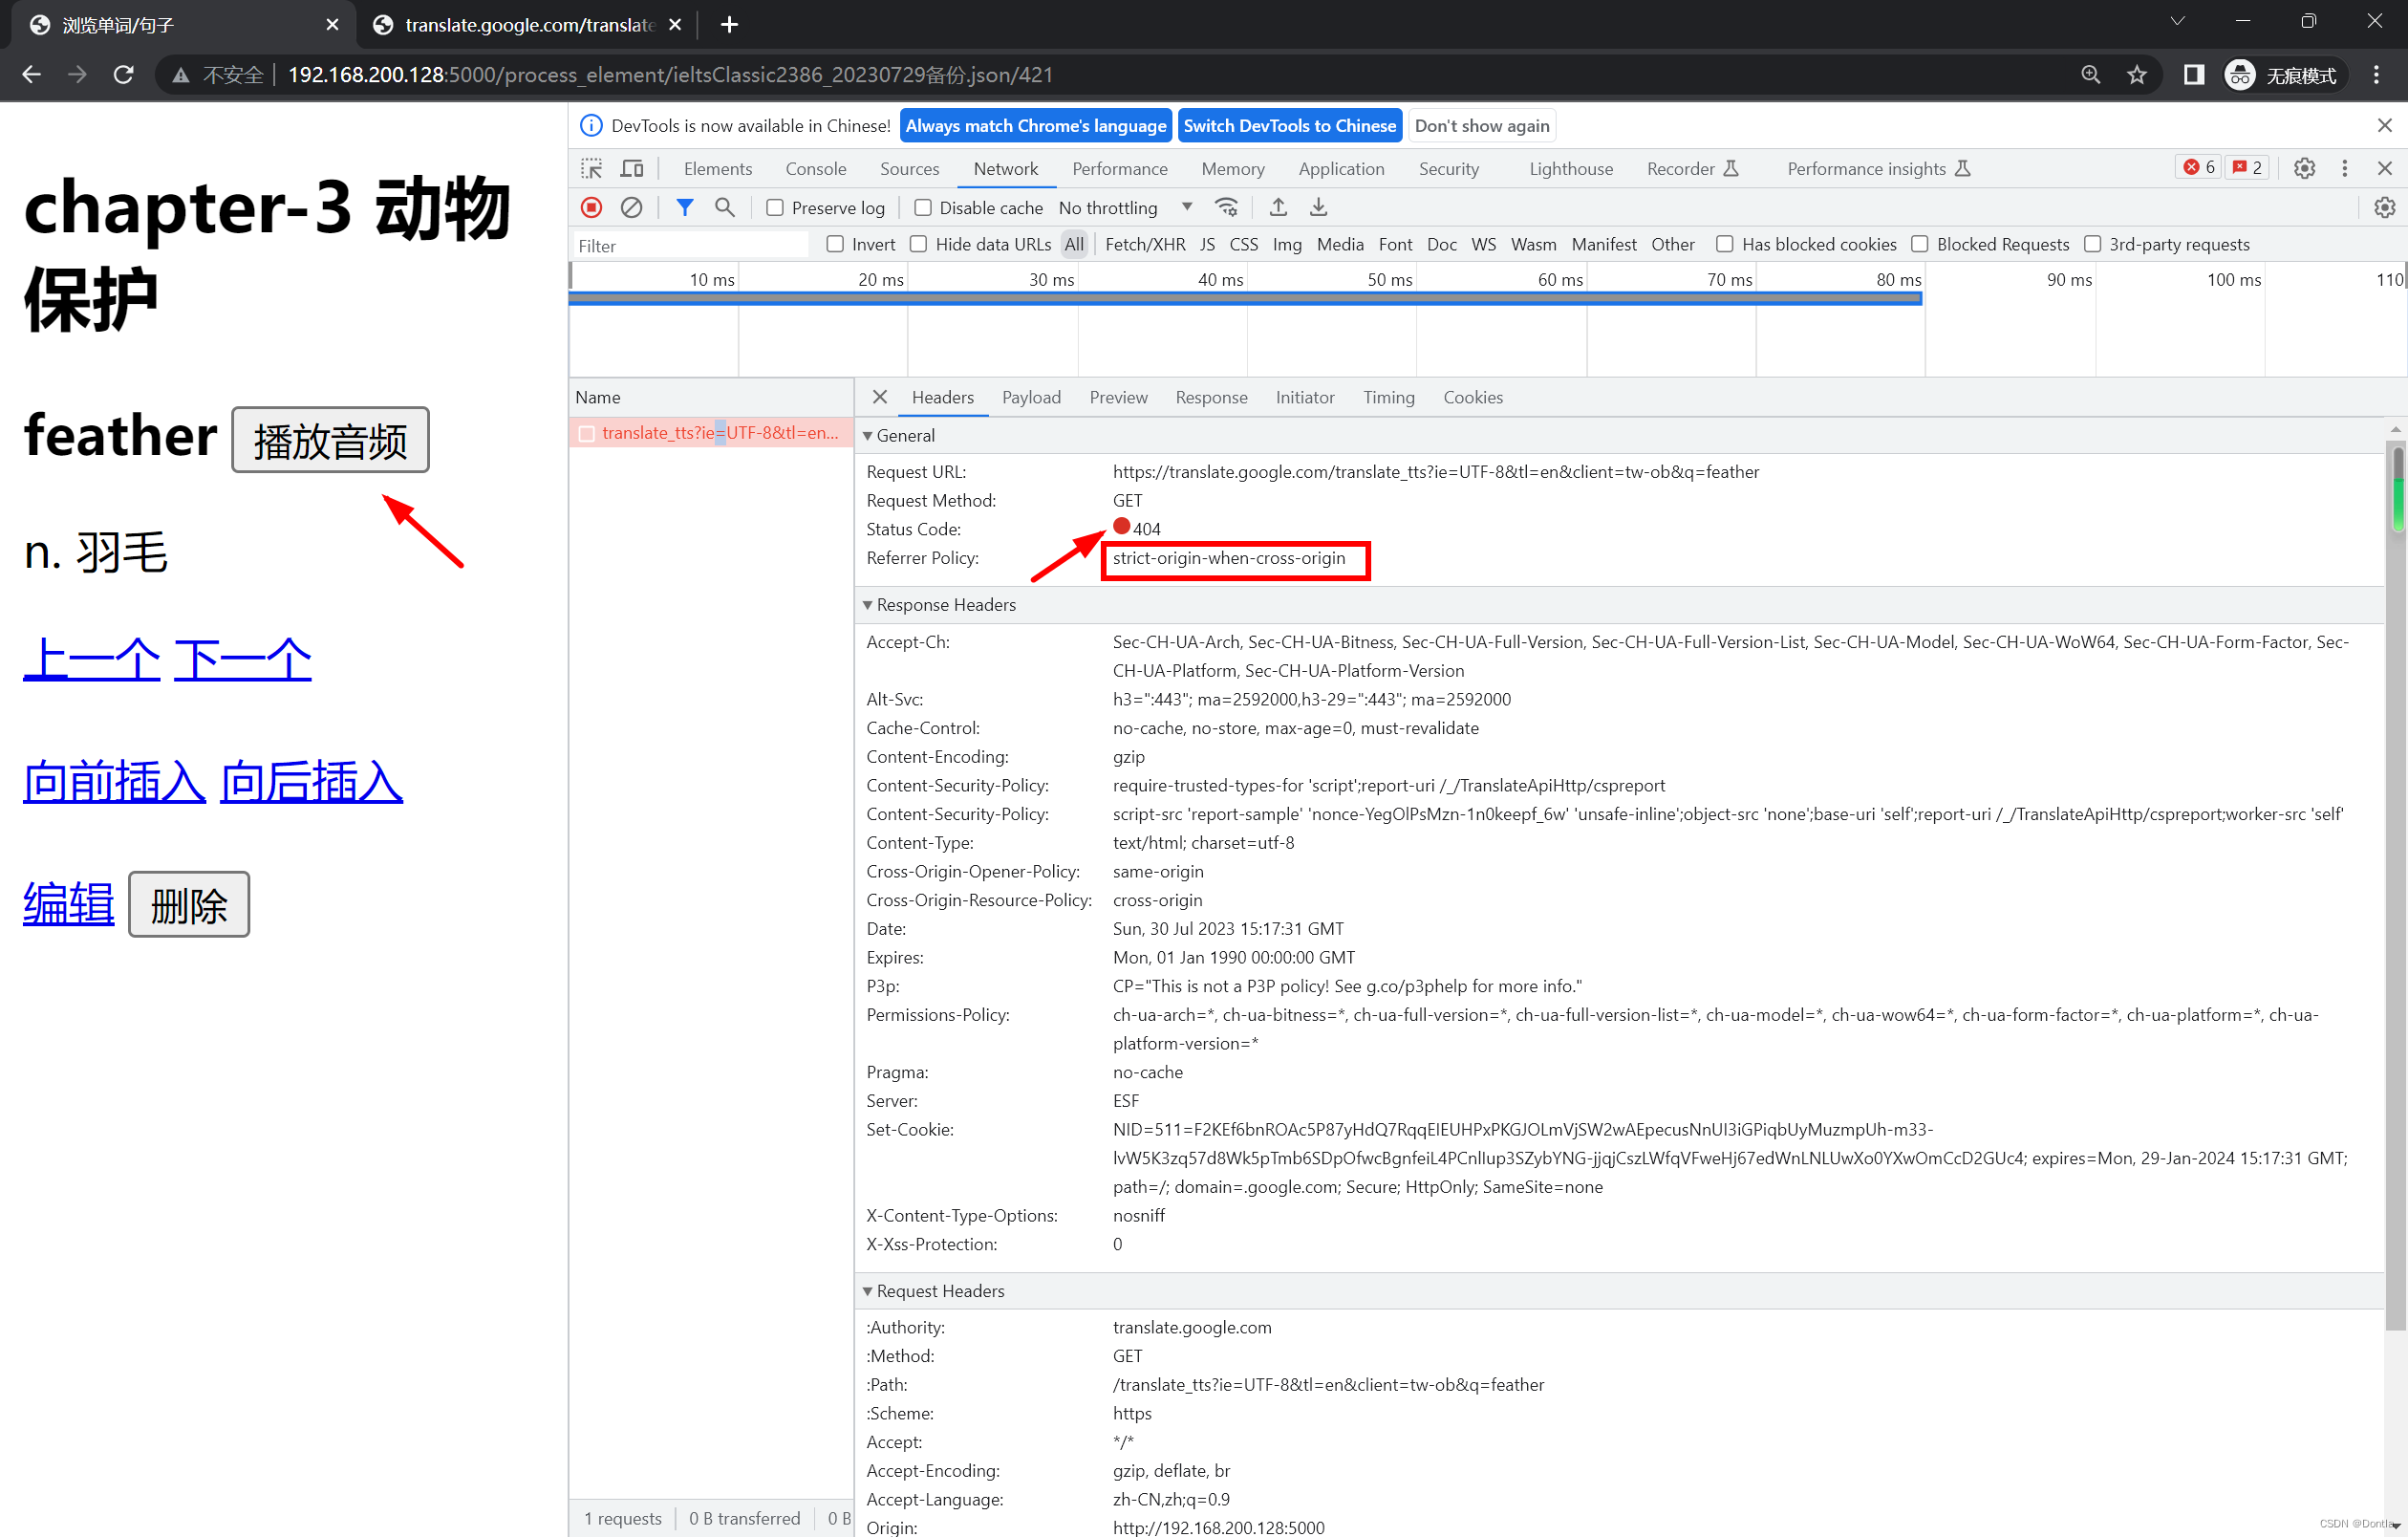The width and height of the screenshot is (2408, 1537).
Task: Check Blocked Requests checkbox
Action: (x=1920, y=244)
